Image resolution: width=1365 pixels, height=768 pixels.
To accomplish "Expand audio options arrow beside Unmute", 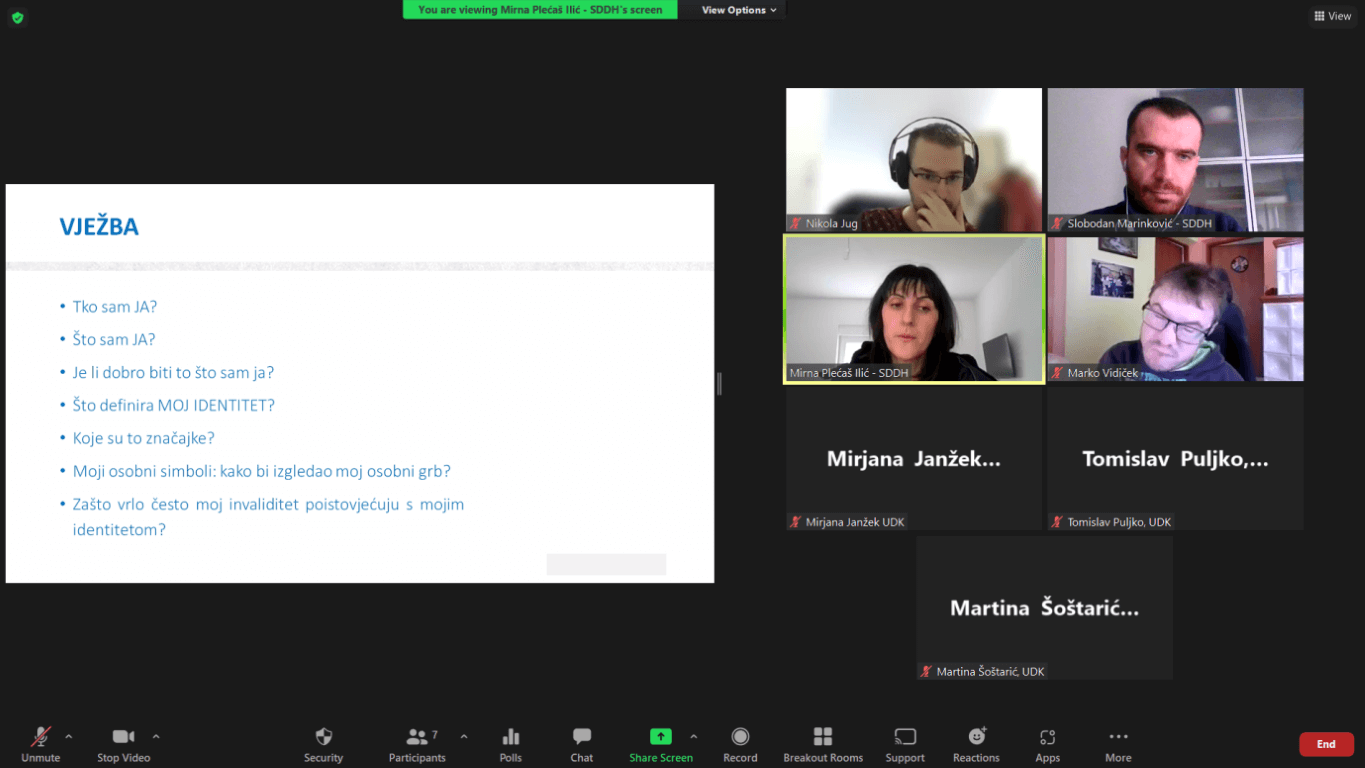I will tap(68, 736).
